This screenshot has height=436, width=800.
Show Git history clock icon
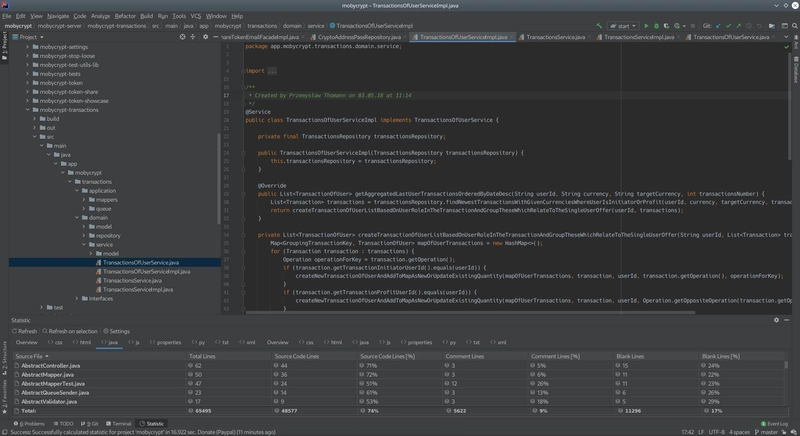coord(748,25)
